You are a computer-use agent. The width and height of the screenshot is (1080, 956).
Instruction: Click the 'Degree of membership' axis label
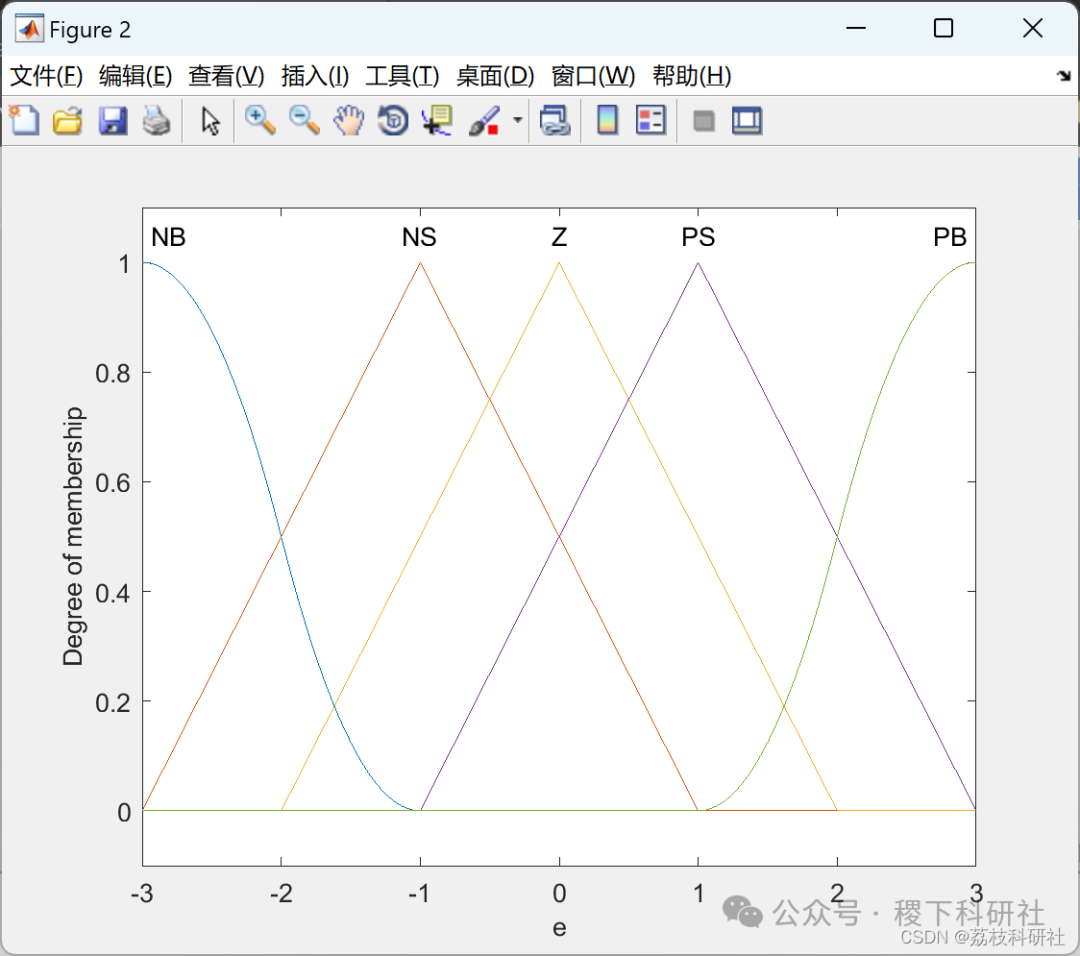(73, 536)
